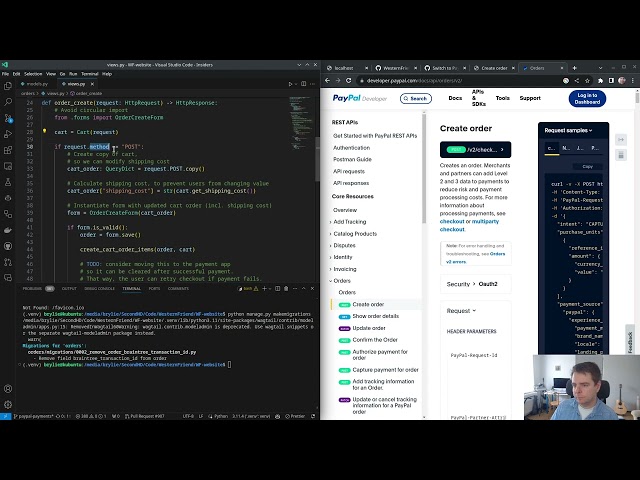
Task: Open editor More Actions ellipsis menu
Action: coord(313,84)
